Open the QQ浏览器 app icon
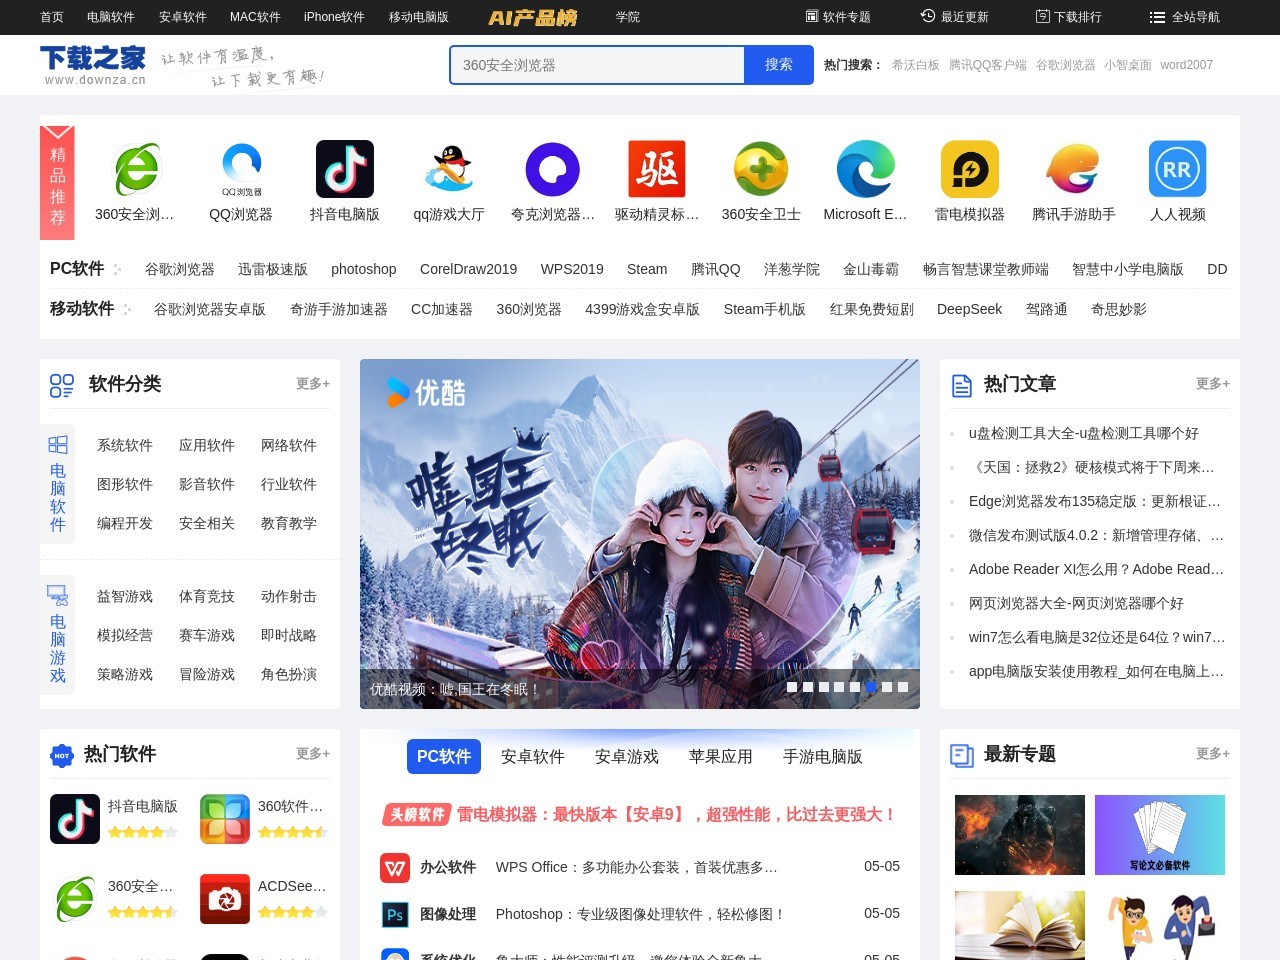Image resolution: width=1280 pixels, height=960 pixels. [x=241, y=169]
